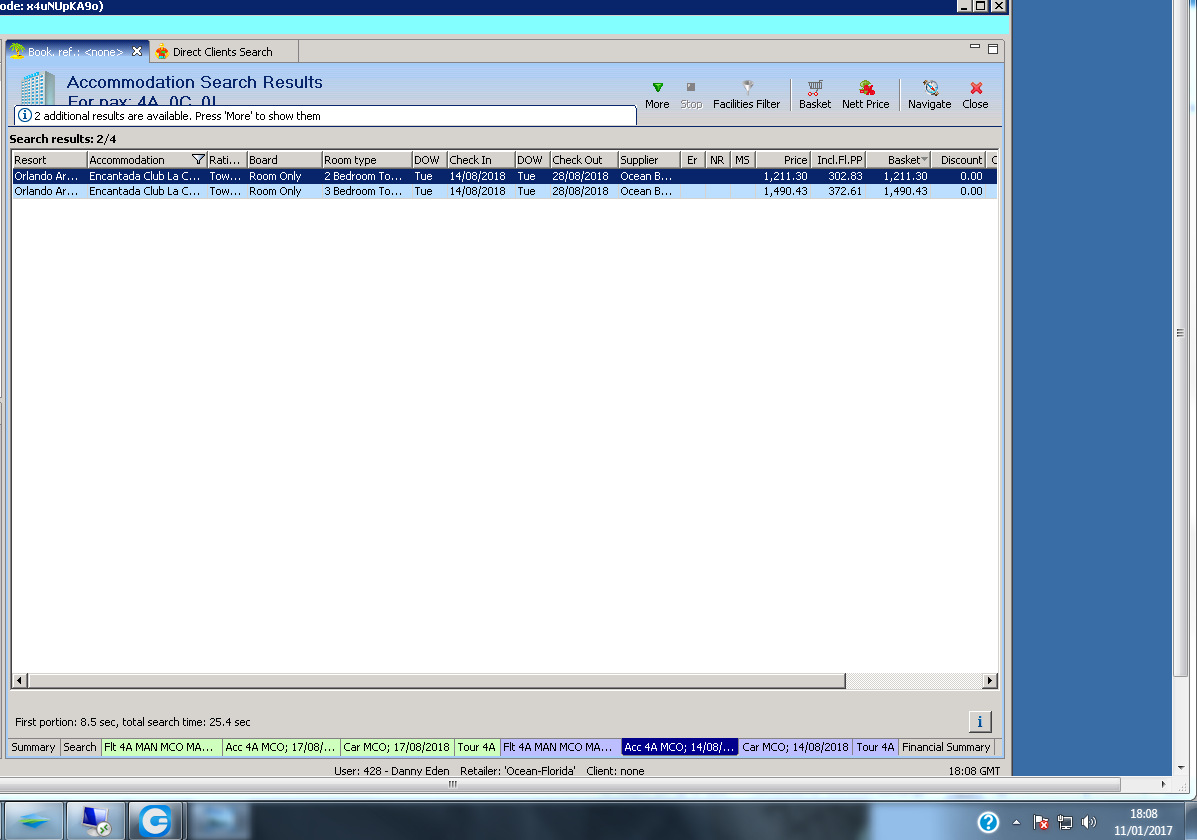Open the purple Flt 4A MAN MCO tab
This screenshot has width=1197, height=840.
(x=560, y=747)
